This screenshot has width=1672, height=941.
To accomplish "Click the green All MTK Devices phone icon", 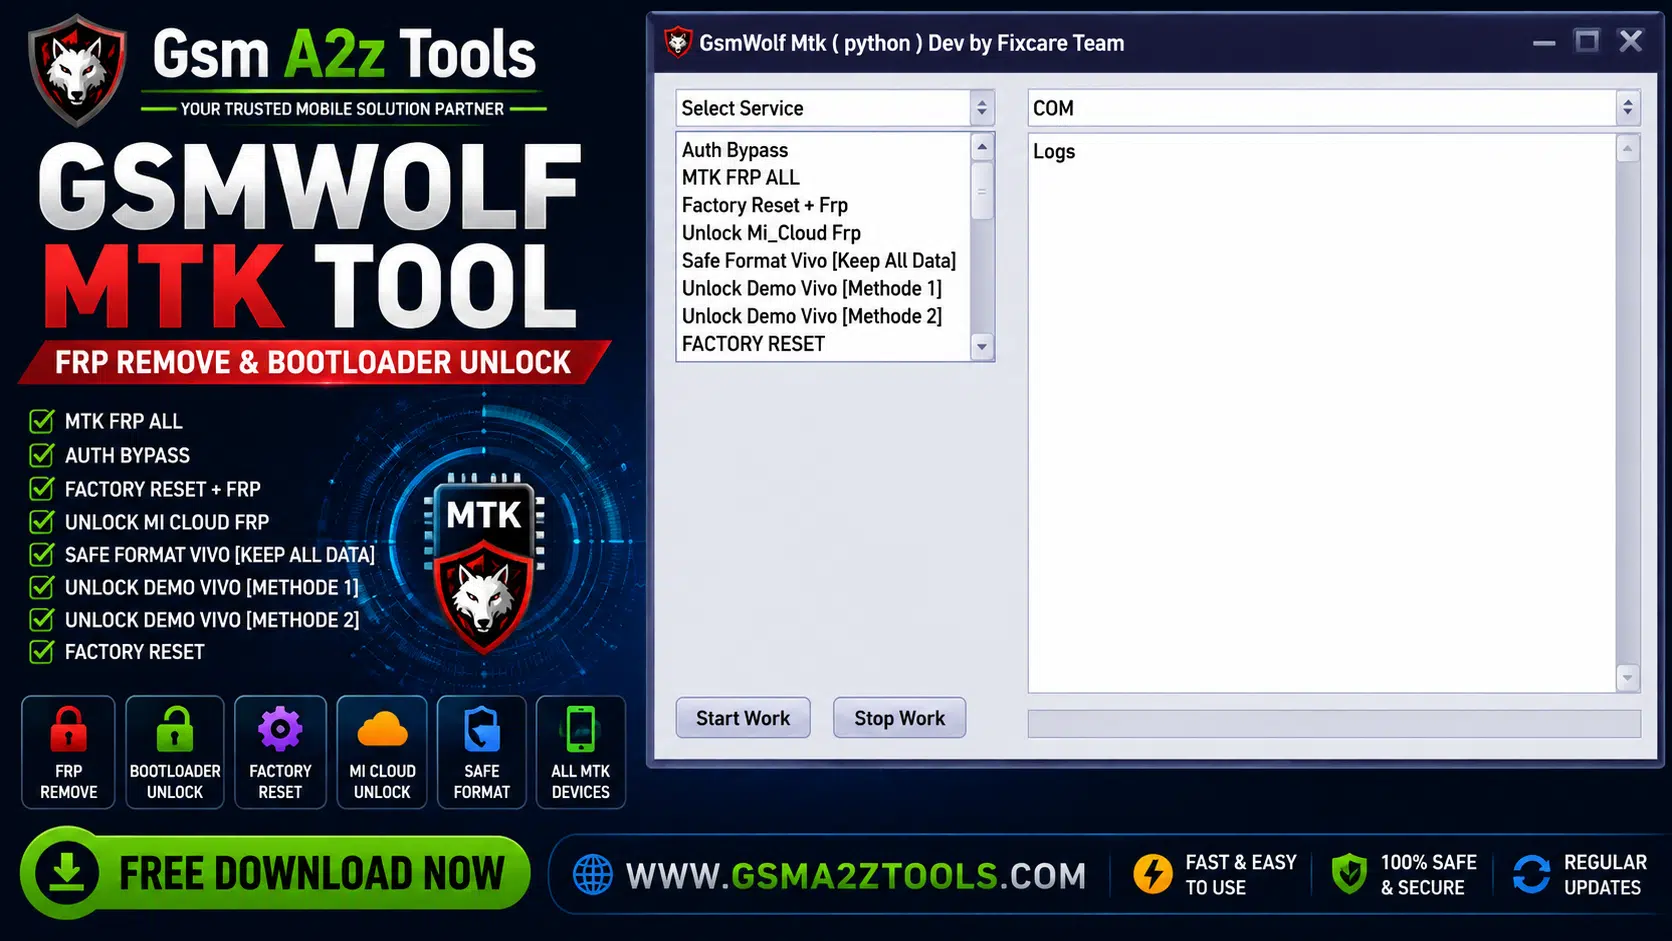I will click(581, 729).
